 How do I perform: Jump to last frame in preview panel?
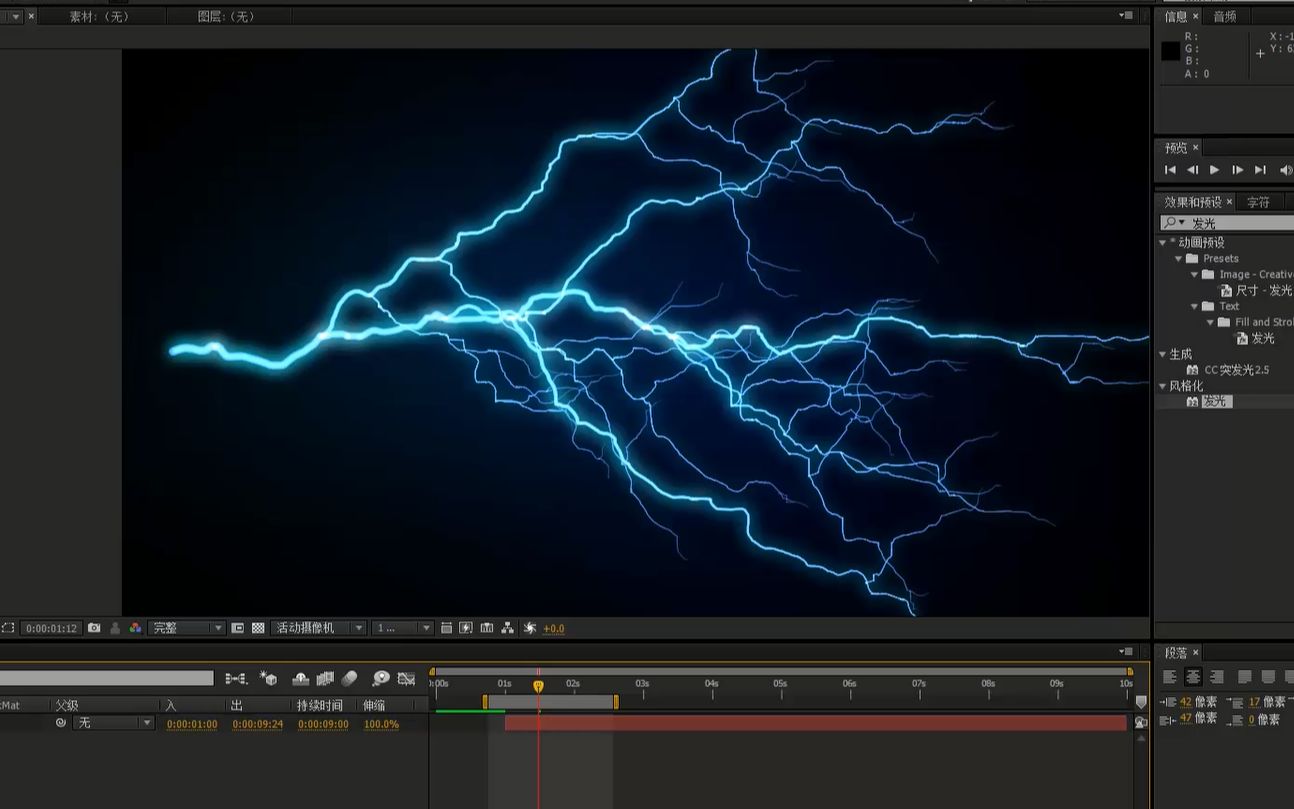tap(1260, 170)
